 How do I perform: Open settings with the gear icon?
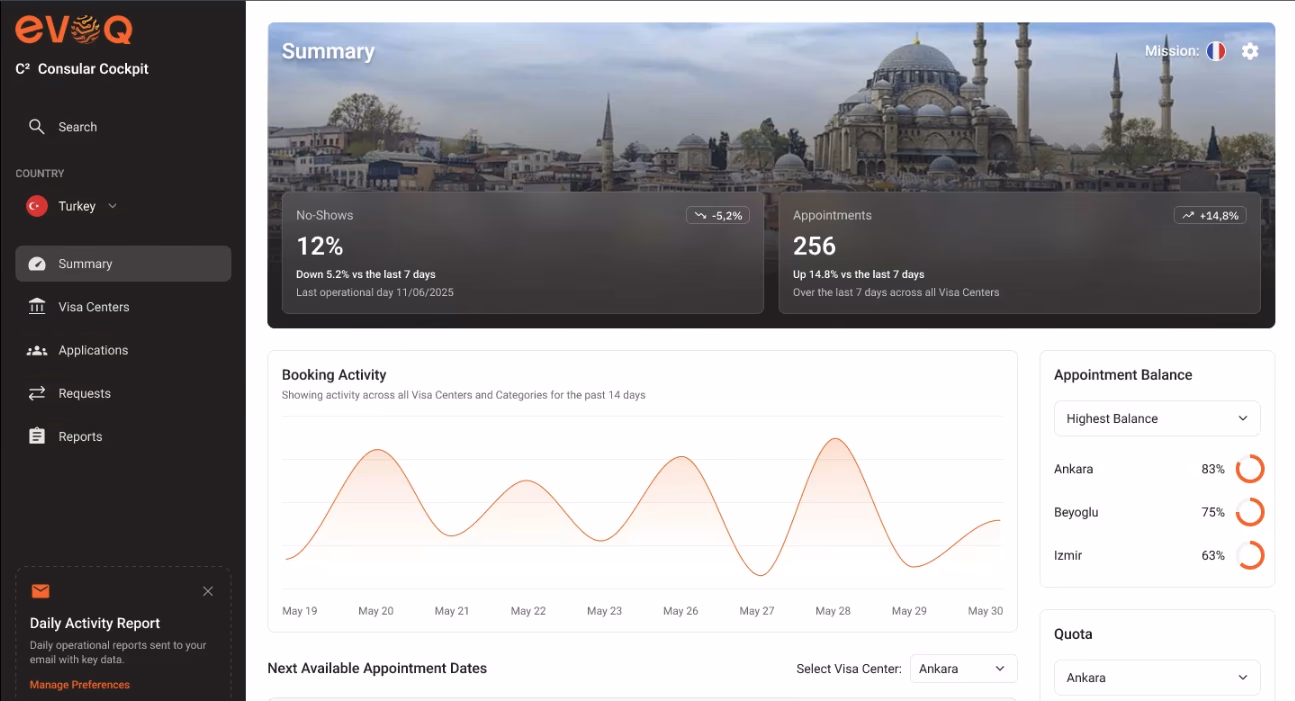(x=1250, y=51)
